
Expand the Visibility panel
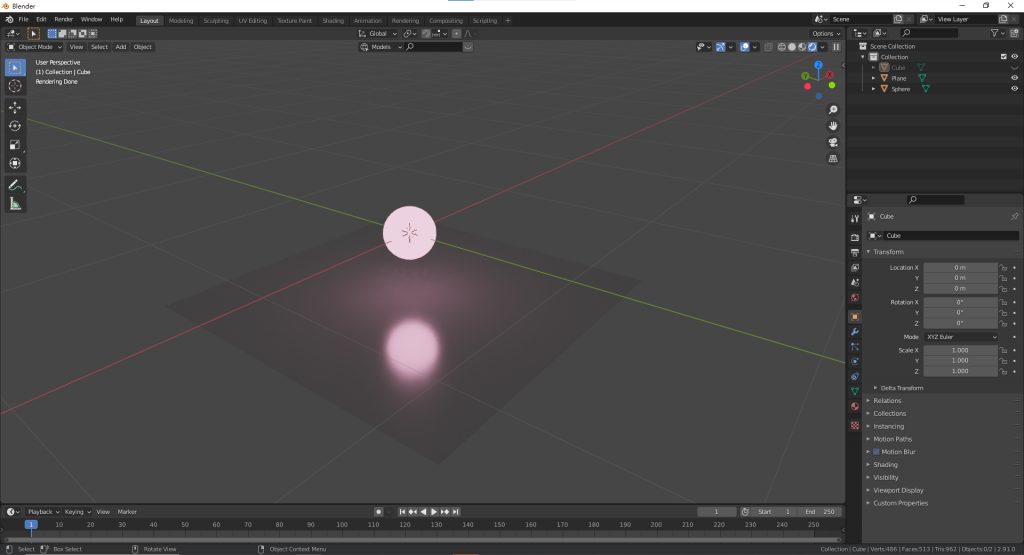[x=886, y=477]
